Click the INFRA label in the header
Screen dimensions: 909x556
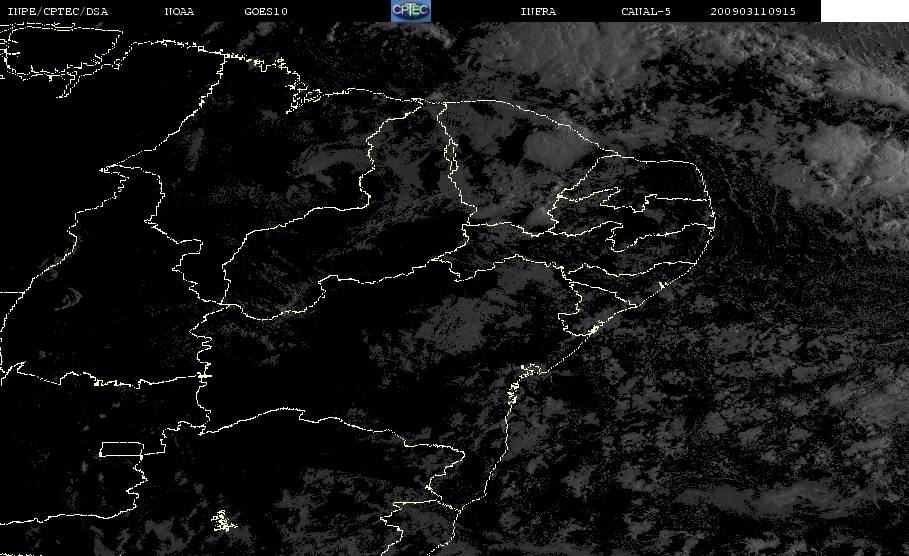click(x=538, y=12)
